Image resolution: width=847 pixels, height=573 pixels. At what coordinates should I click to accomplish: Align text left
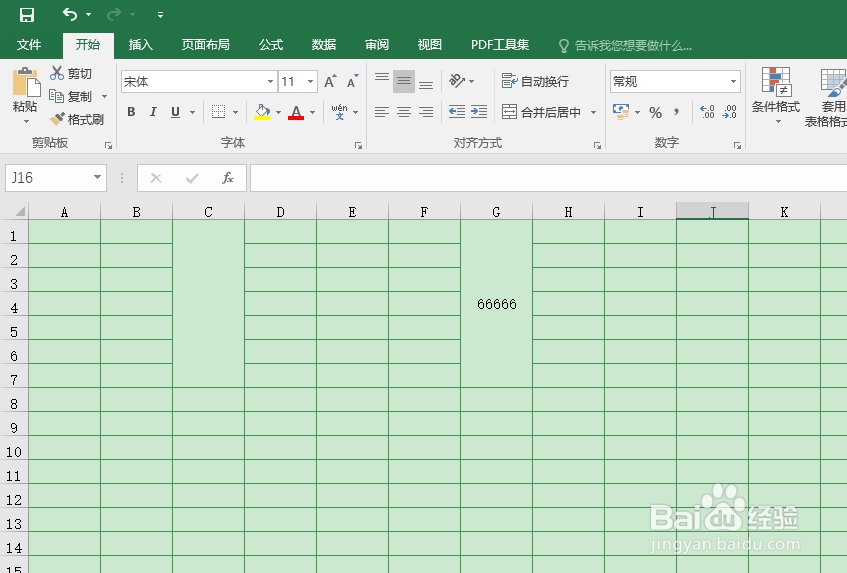point(382,112)
